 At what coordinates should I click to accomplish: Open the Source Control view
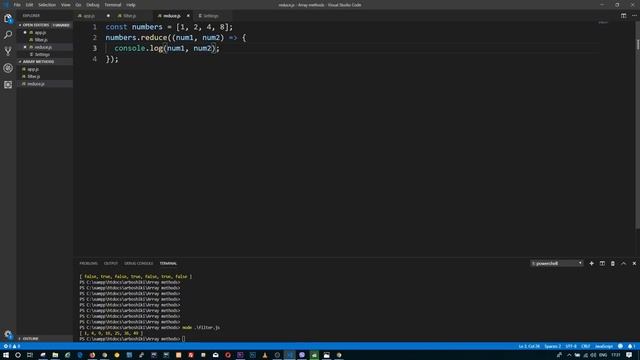8,51
